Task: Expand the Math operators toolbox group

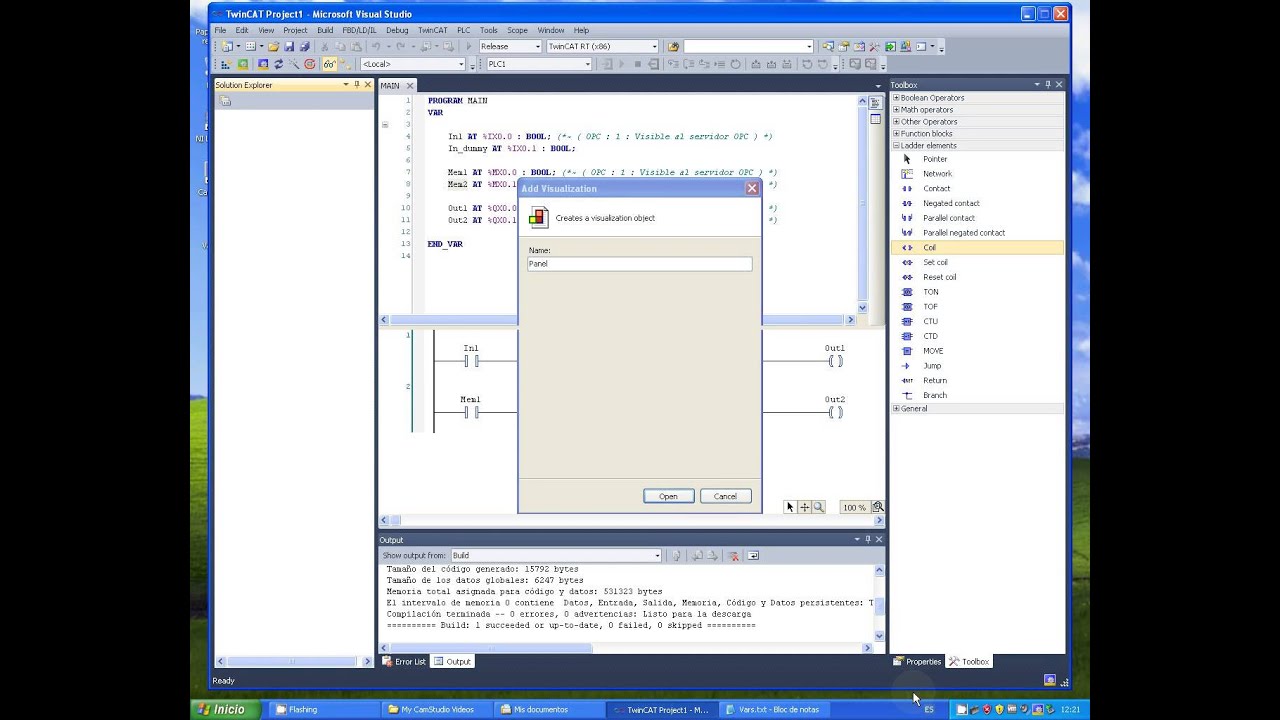Action: (896, 110)
